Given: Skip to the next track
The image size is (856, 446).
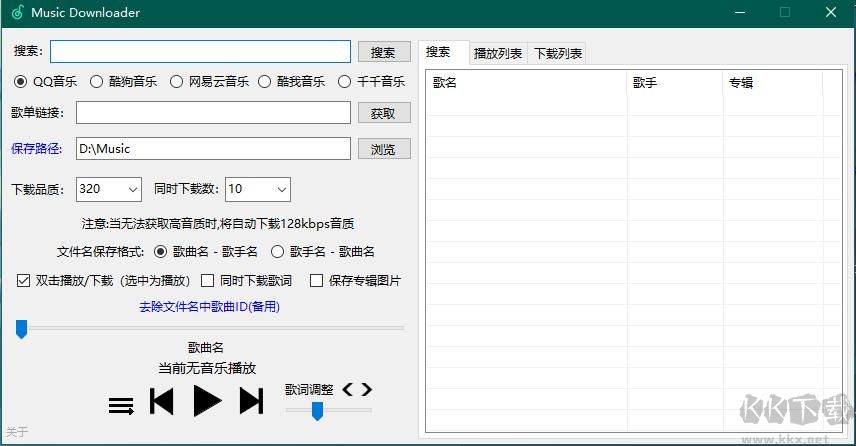Looking at the screenshot, I should 251,402.
